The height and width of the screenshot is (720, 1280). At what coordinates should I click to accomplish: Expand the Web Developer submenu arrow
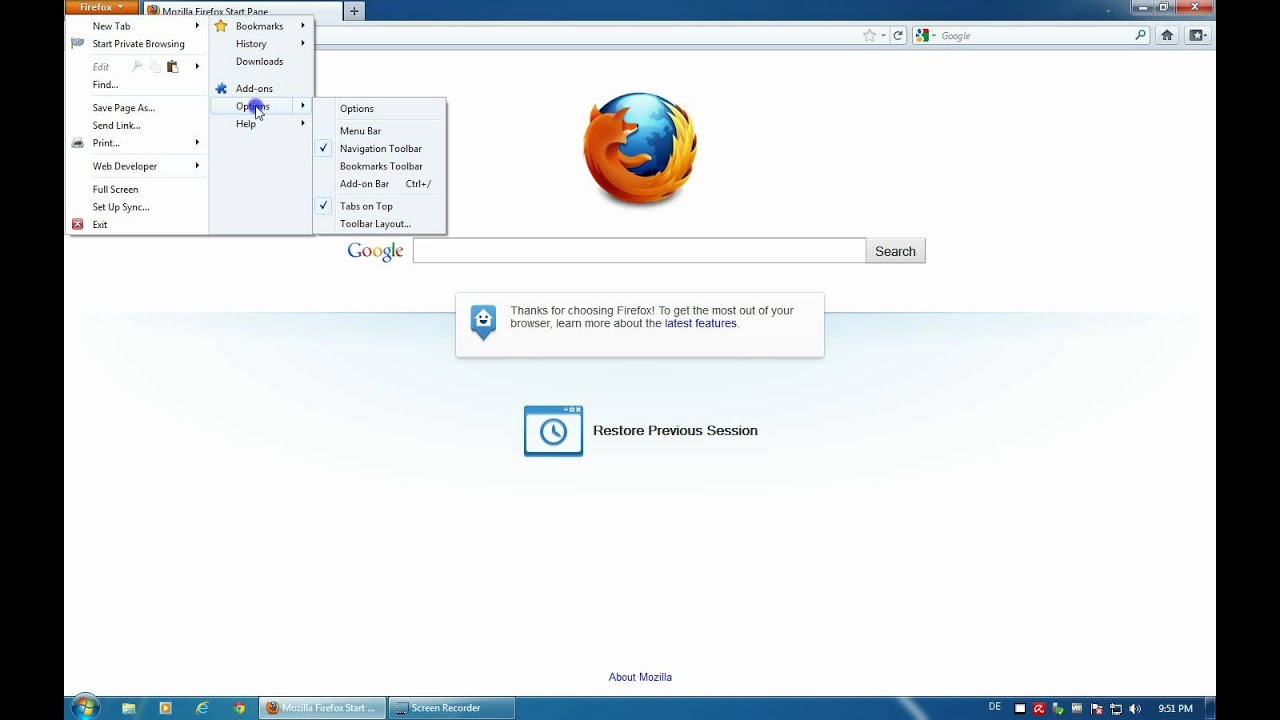[197, 166]
